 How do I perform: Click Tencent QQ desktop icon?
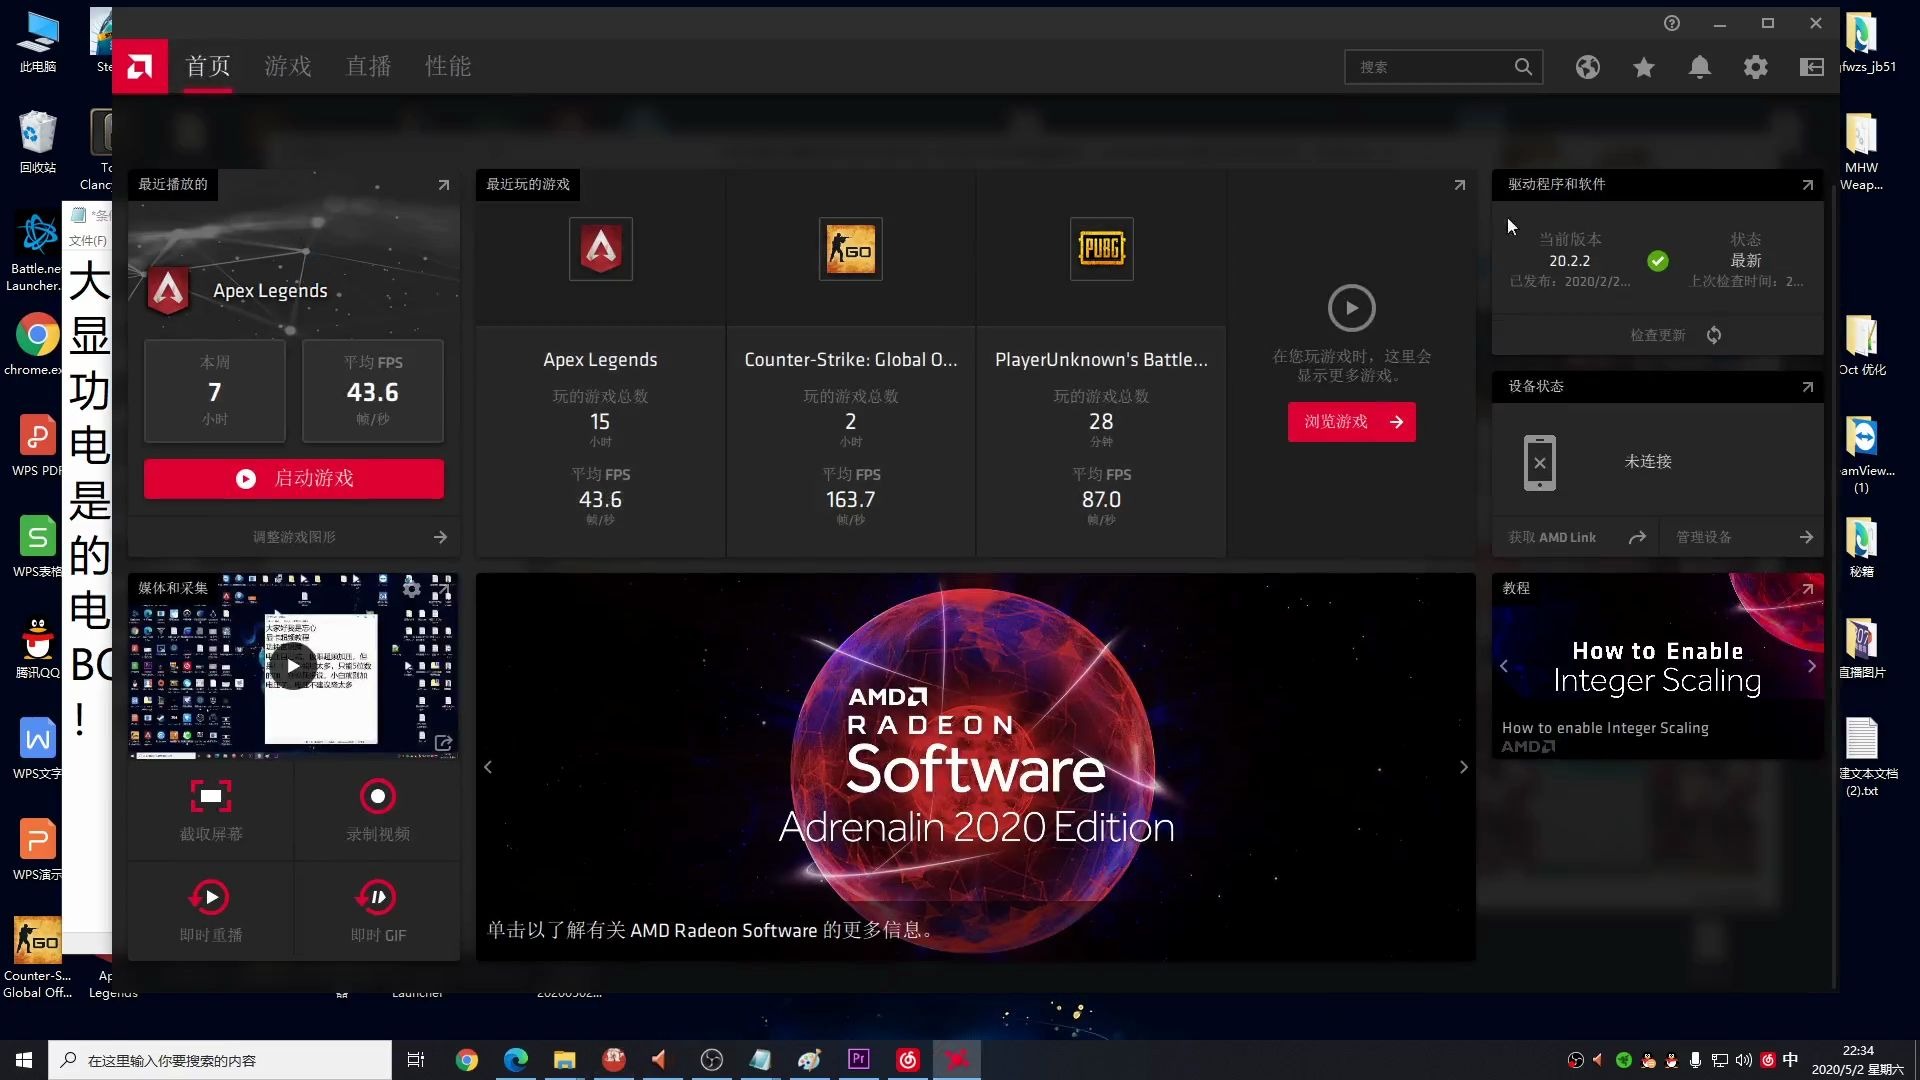37,648
